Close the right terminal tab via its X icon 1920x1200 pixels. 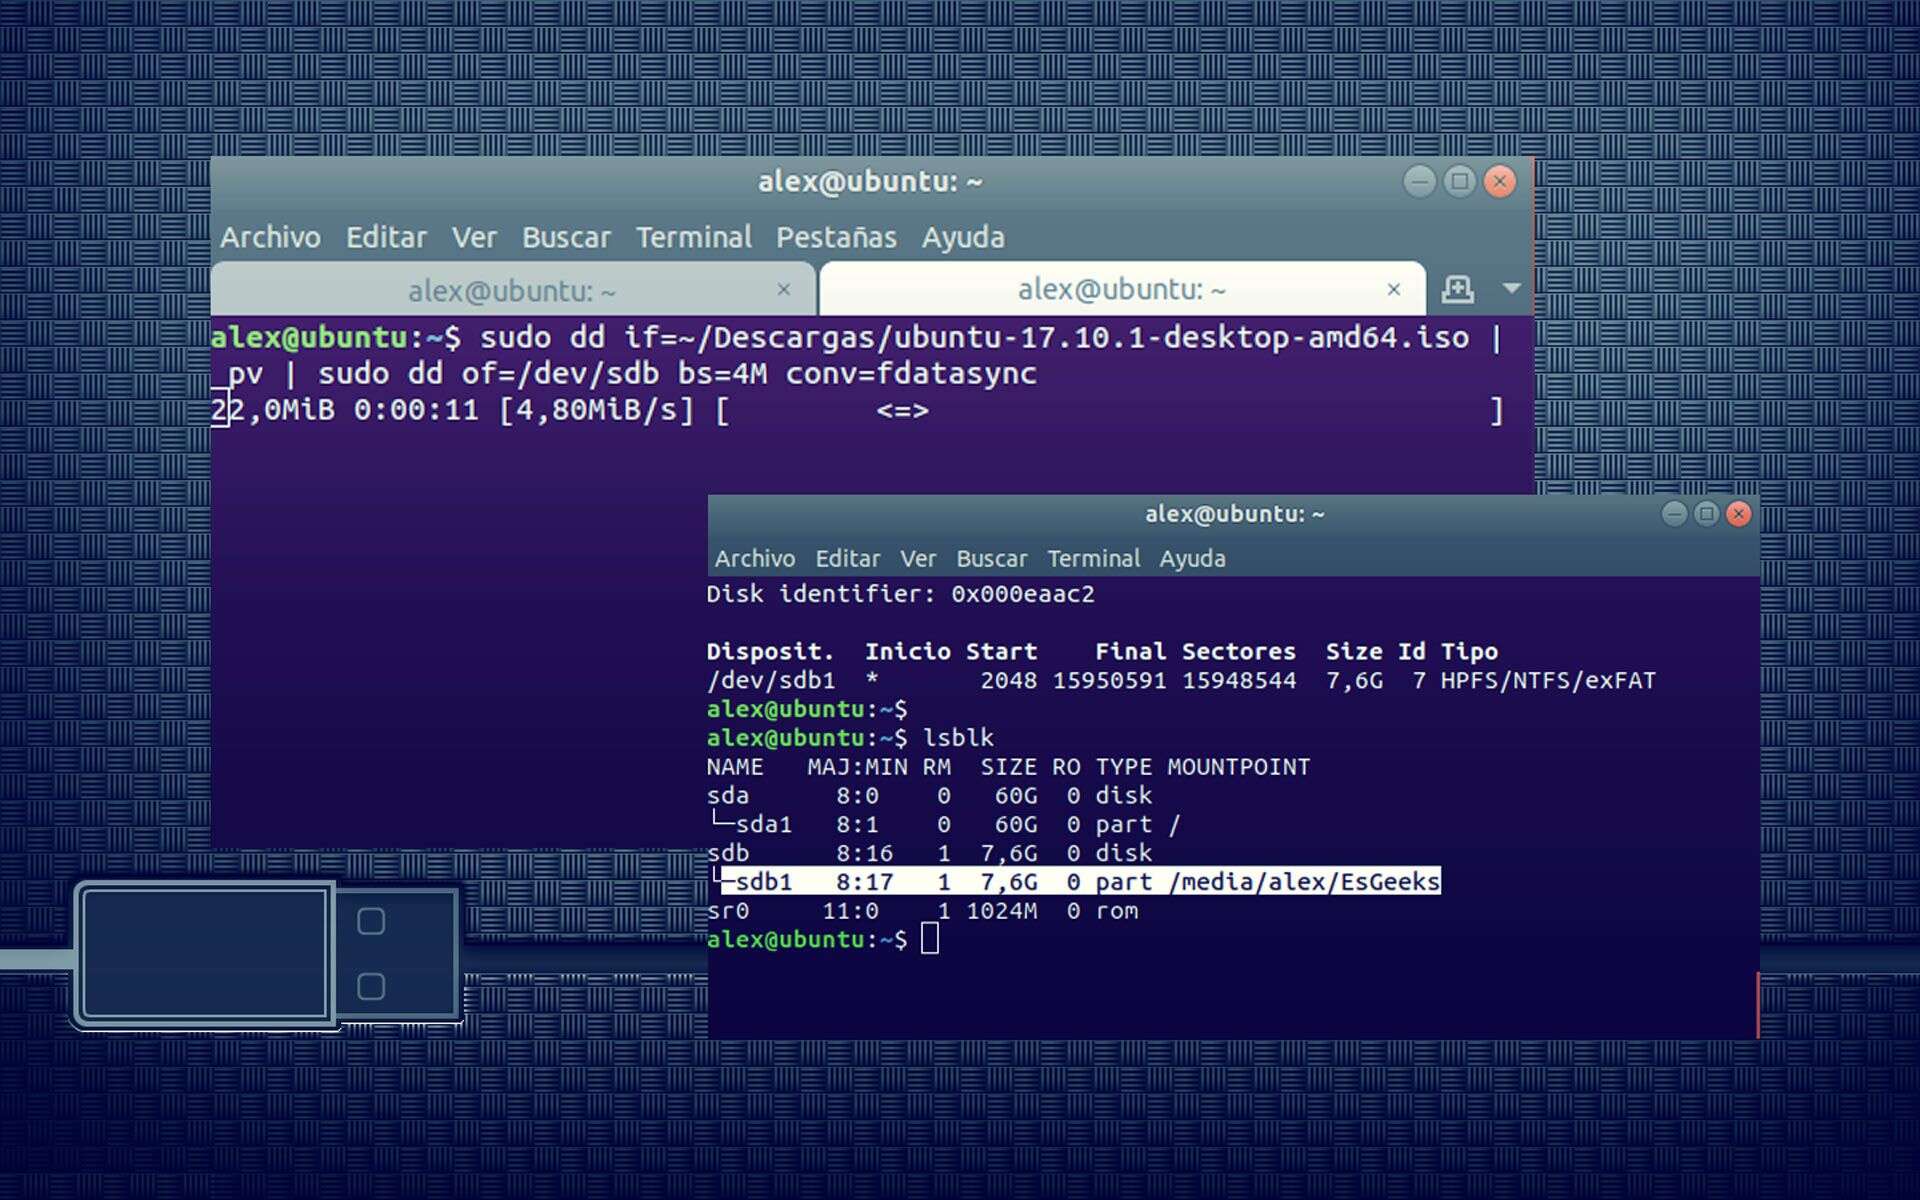coord(1394,289)
